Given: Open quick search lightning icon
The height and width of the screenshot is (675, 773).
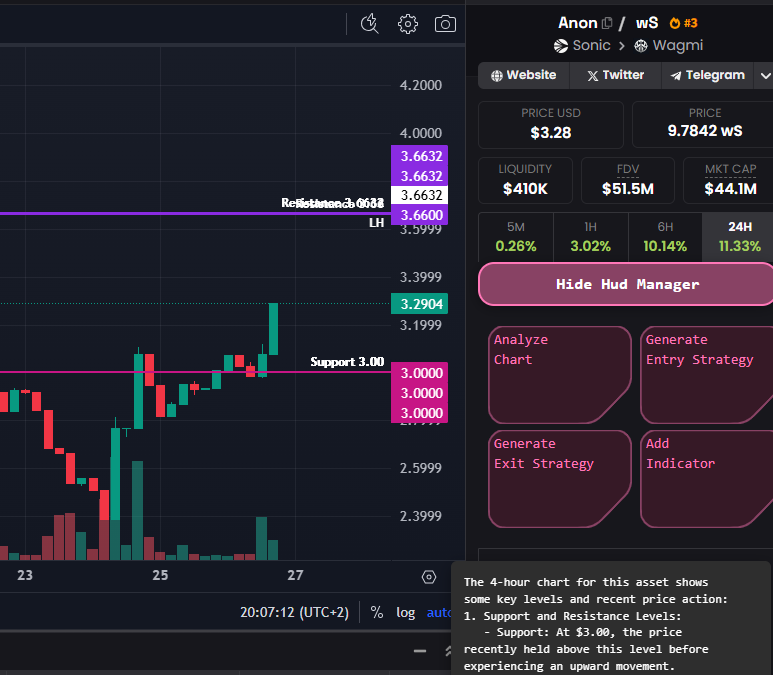Looking at the screenshot, I should 369,24.
